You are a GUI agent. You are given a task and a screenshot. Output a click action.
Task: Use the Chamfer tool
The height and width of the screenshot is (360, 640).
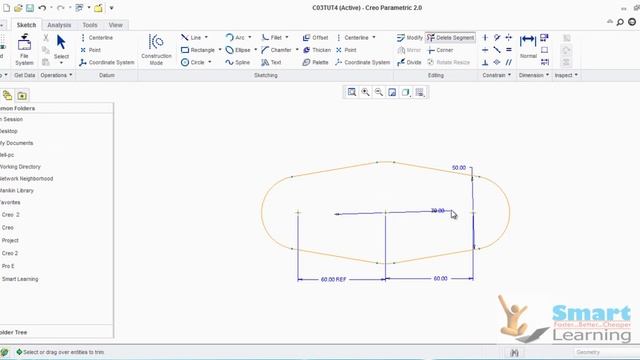click(x=276, y=50)
